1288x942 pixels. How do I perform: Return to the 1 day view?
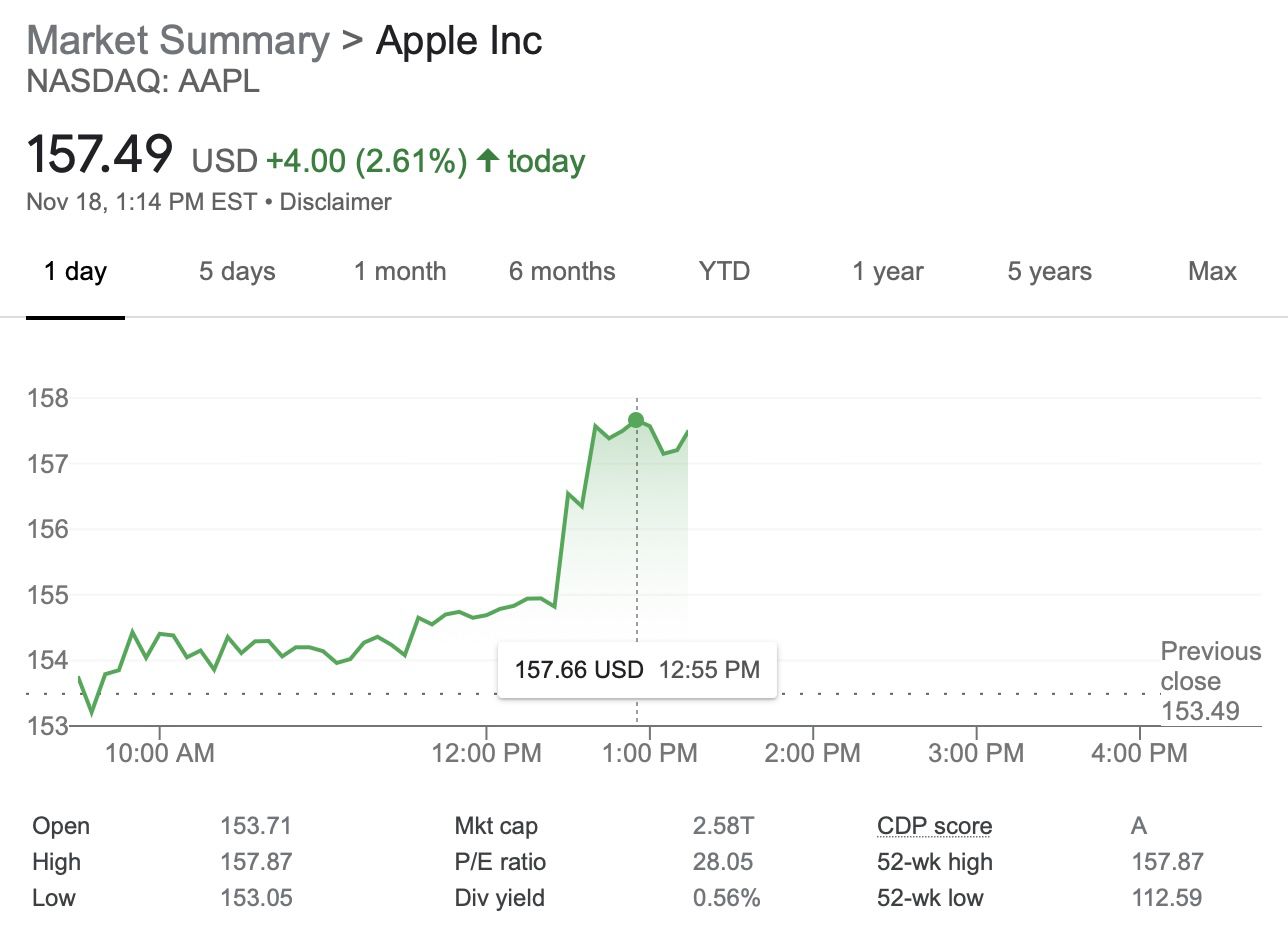click(75, 271)
